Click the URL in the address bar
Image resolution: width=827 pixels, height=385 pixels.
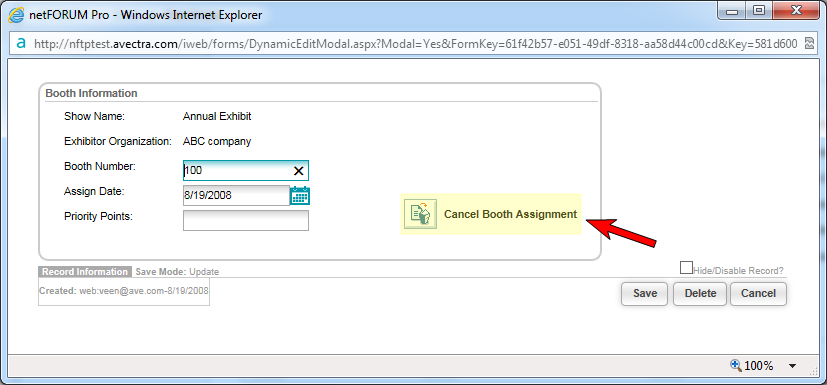pyautogui.click(x=416, y=44)
